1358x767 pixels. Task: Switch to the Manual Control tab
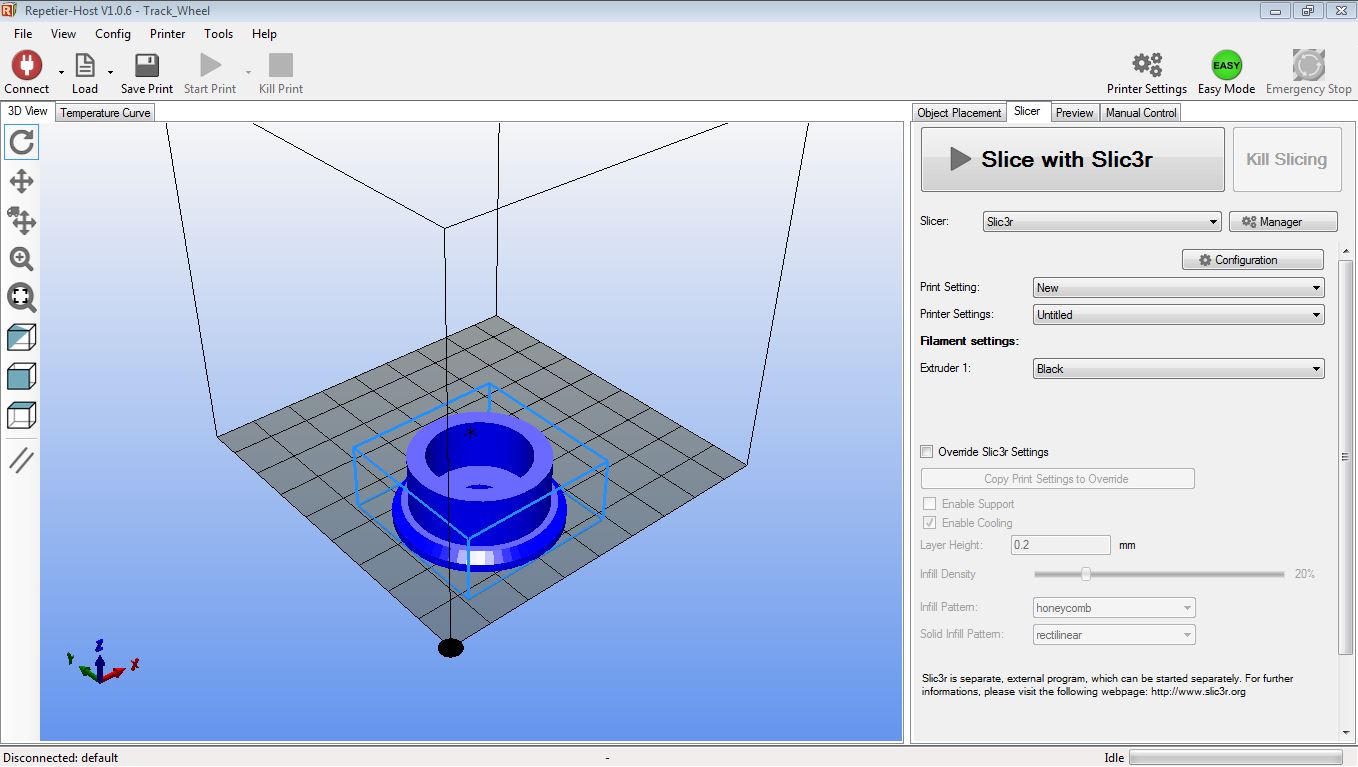1141,113
